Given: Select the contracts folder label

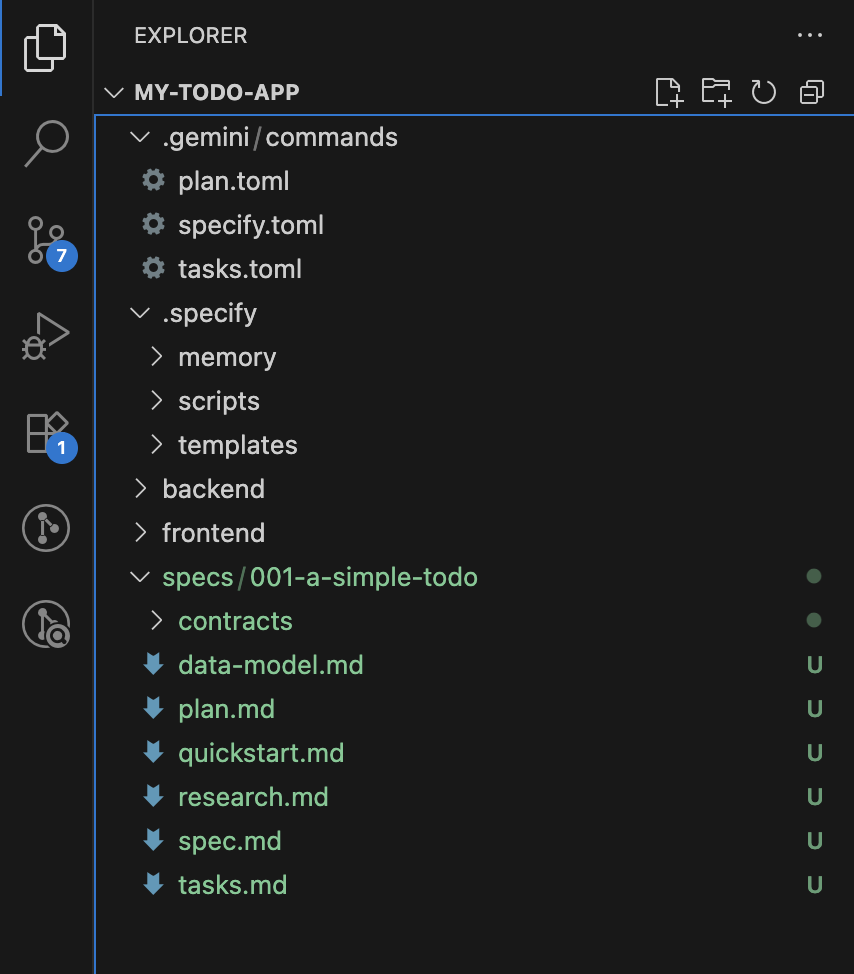Looking at the screenshot, I should click(235, 621).
